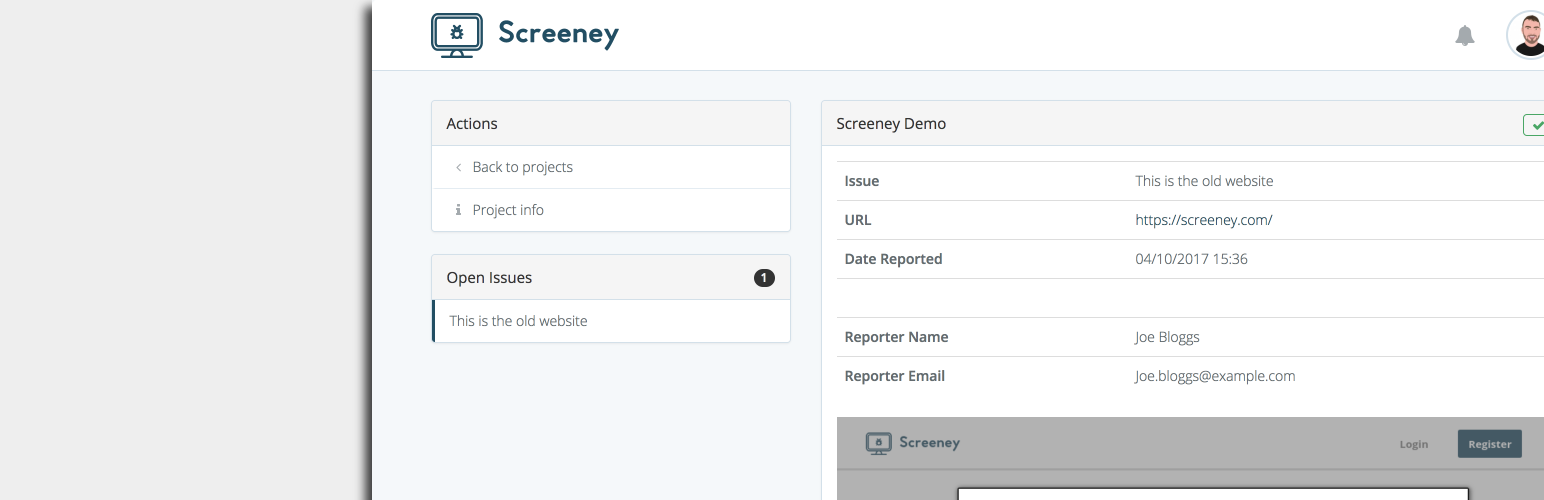1544x500 pixels.
Task: Go back to projects
Action: (x=522, y=167)
